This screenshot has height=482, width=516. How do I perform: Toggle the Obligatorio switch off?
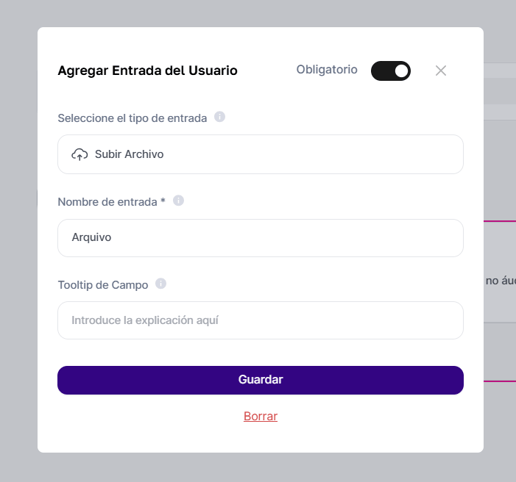click(391, 71)
